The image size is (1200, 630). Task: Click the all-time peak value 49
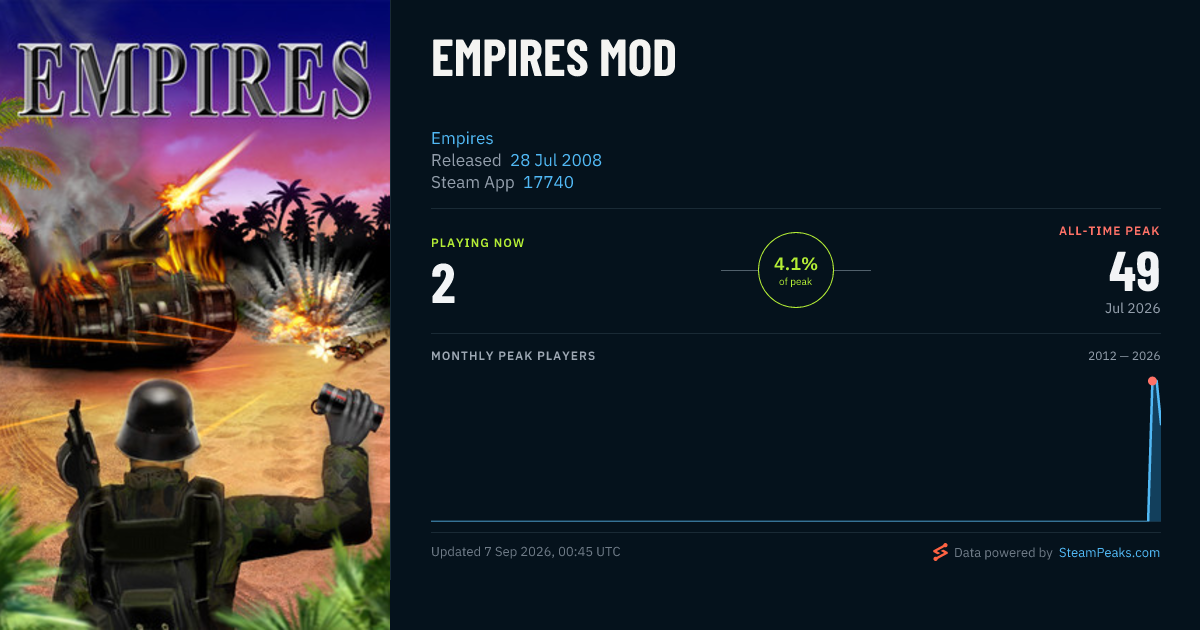pyautogui.click(x=1135, y=272)
